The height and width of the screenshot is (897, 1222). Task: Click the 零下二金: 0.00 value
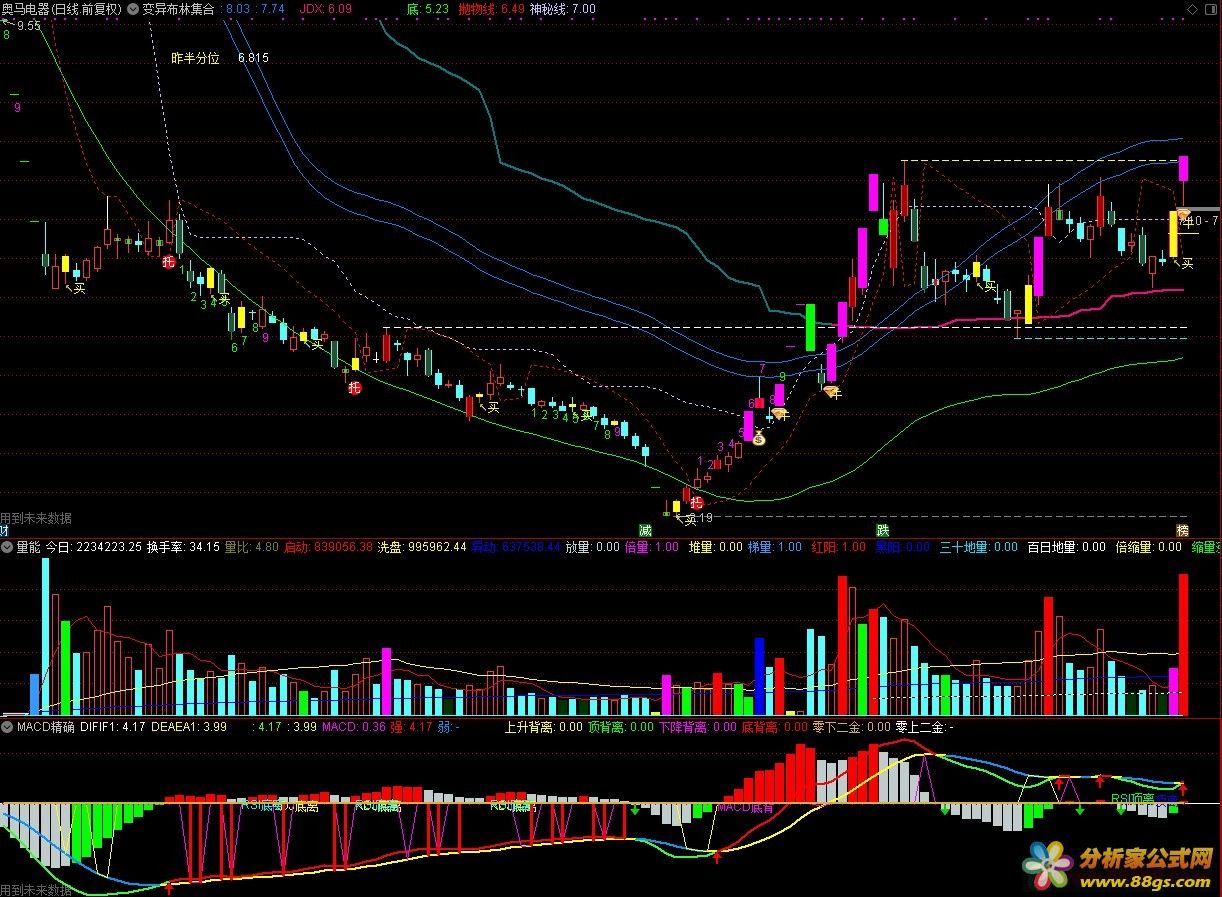851,727
